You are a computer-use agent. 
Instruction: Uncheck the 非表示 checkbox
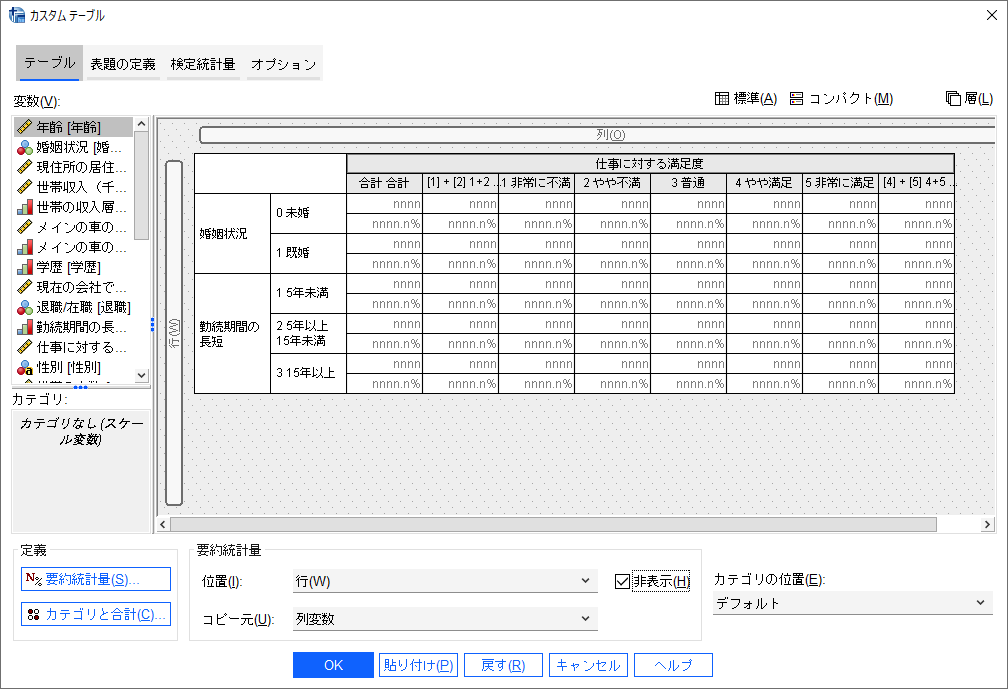(x=623, y=581)
